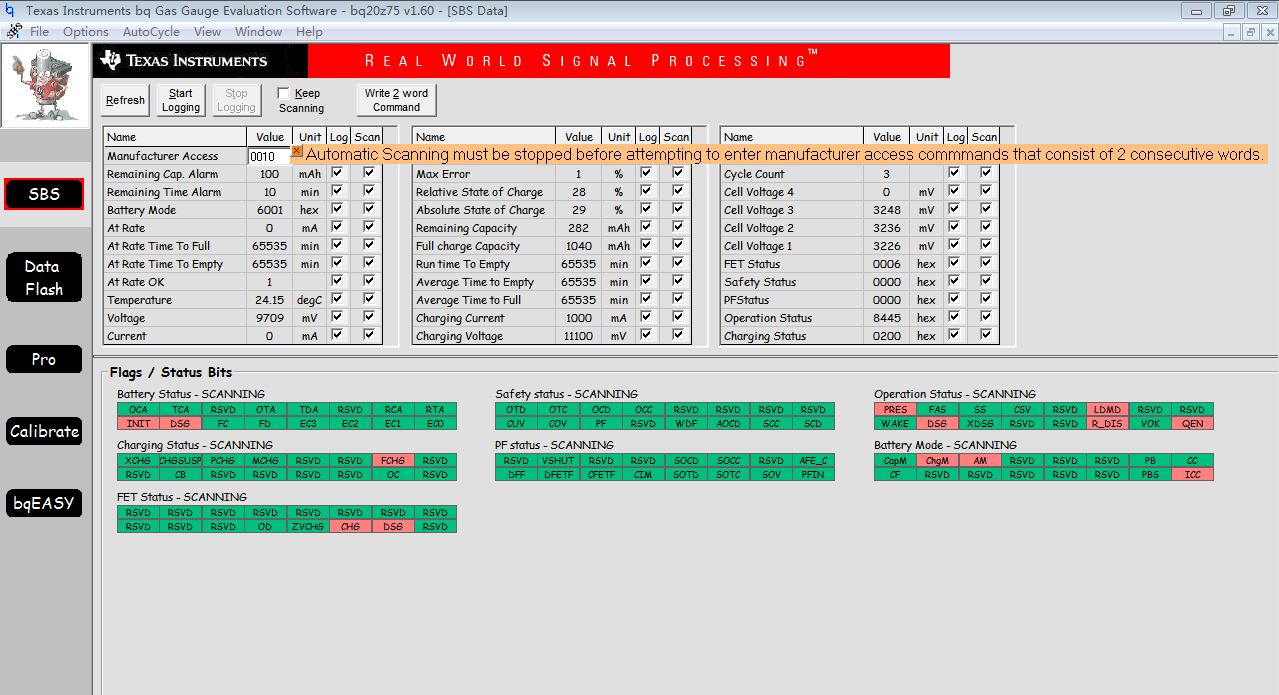Click the Operation Status value 8445
The width and height of the screenshot is (1279, 695).
886,318
